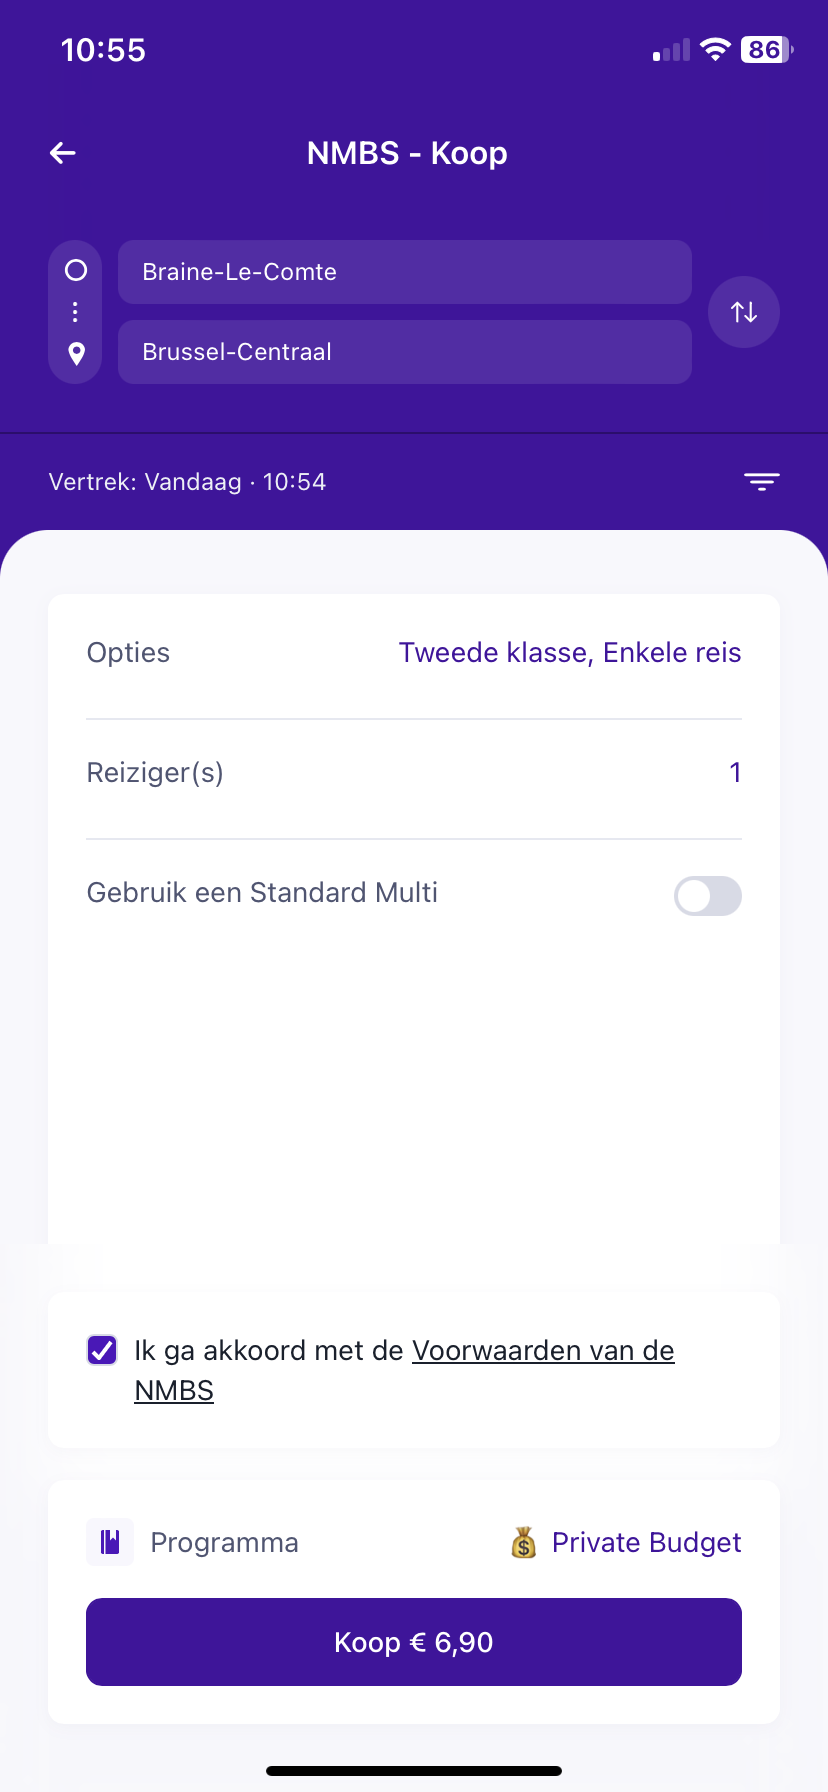
Task: Tap the destination pin icon
Action: (76, 354)
